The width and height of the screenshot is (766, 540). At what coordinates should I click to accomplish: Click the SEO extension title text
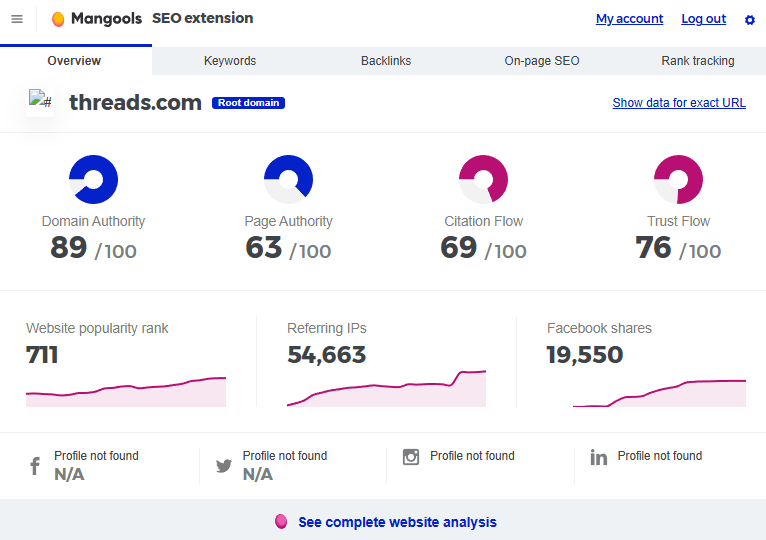tap(202, 18)
